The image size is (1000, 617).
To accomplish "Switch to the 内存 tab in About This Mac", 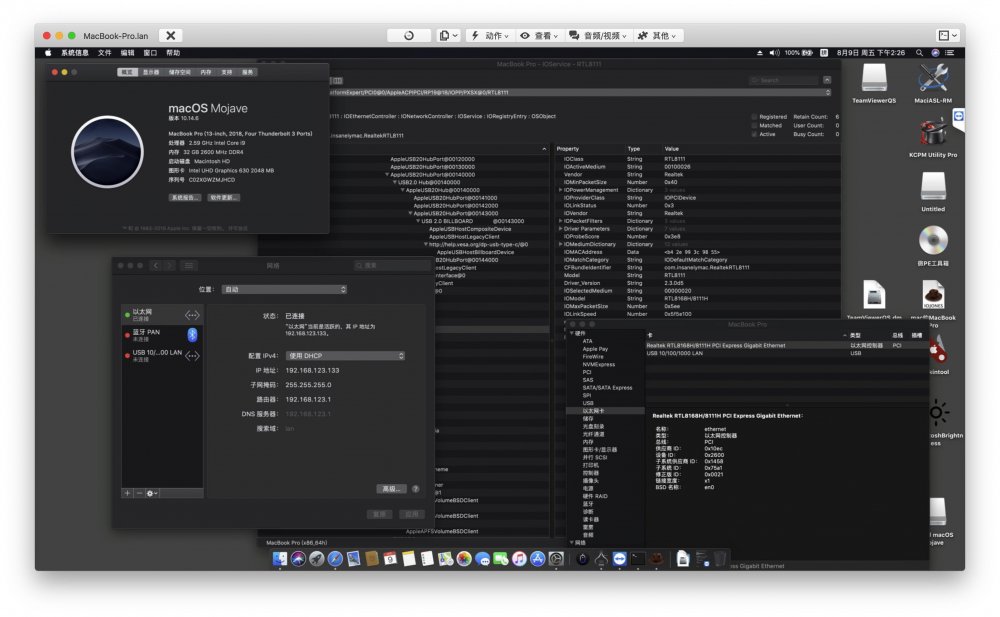I will (x=206, y=72).
